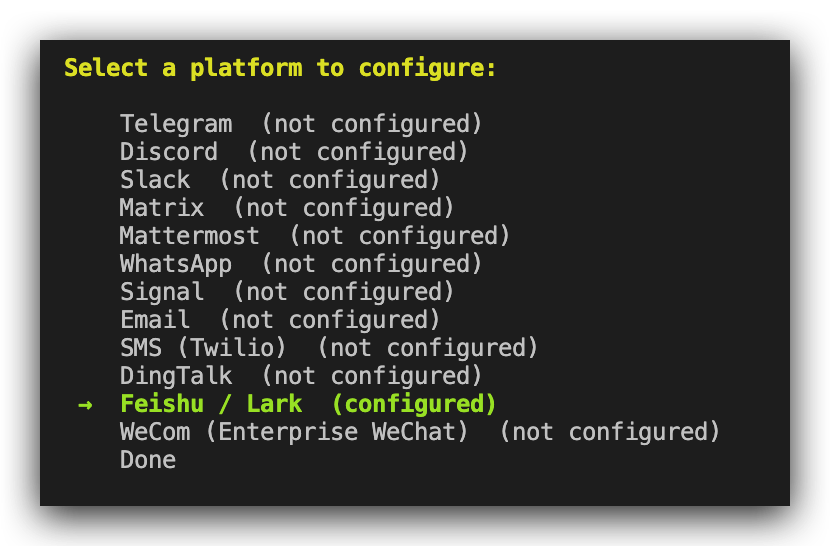Select the Signal platform entry
The height and width of the screenshot is (546, 830).
click(x=162, y=292)
